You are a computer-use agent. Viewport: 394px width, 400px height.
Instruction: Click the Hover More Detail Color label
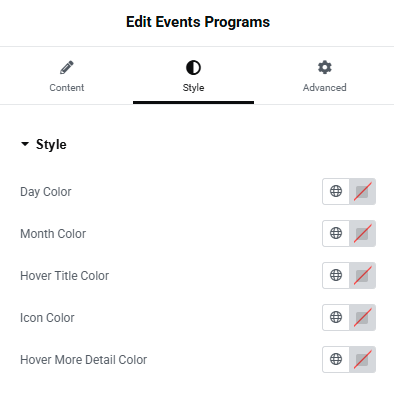(x=84, y=360)
